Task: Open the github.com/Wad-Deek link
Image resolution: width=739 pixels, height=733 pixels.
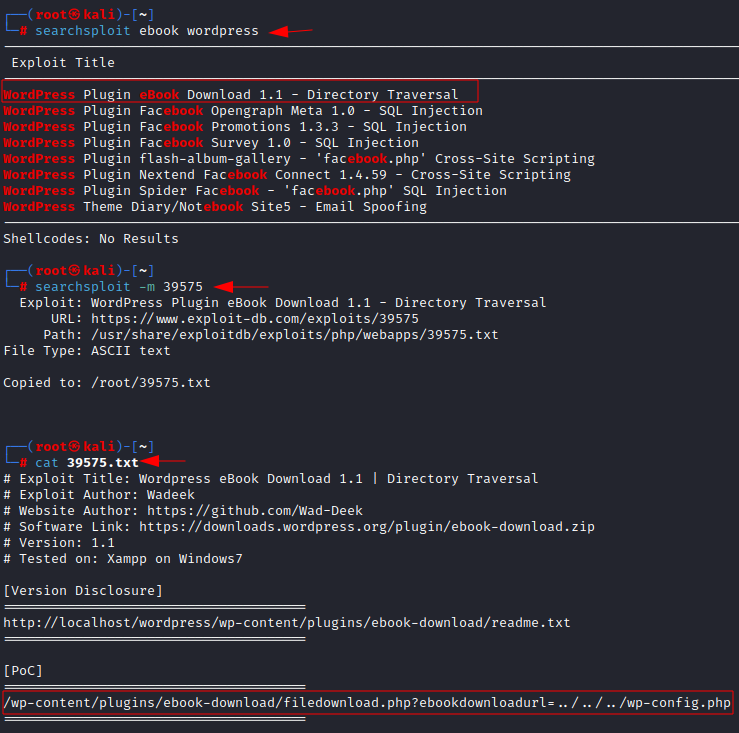Action: tap(255, 511)
